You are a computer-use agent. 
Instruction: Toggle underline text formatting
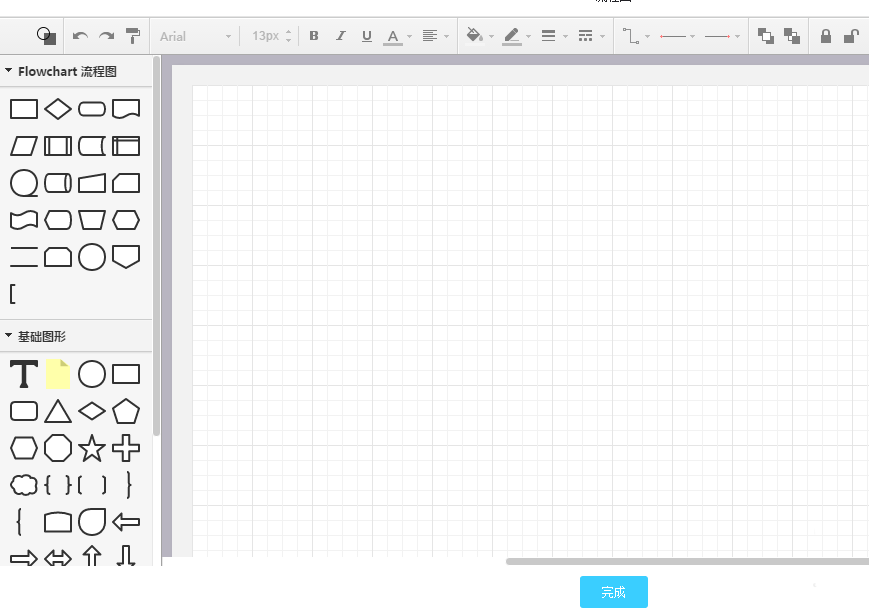[x=367, y=36]
